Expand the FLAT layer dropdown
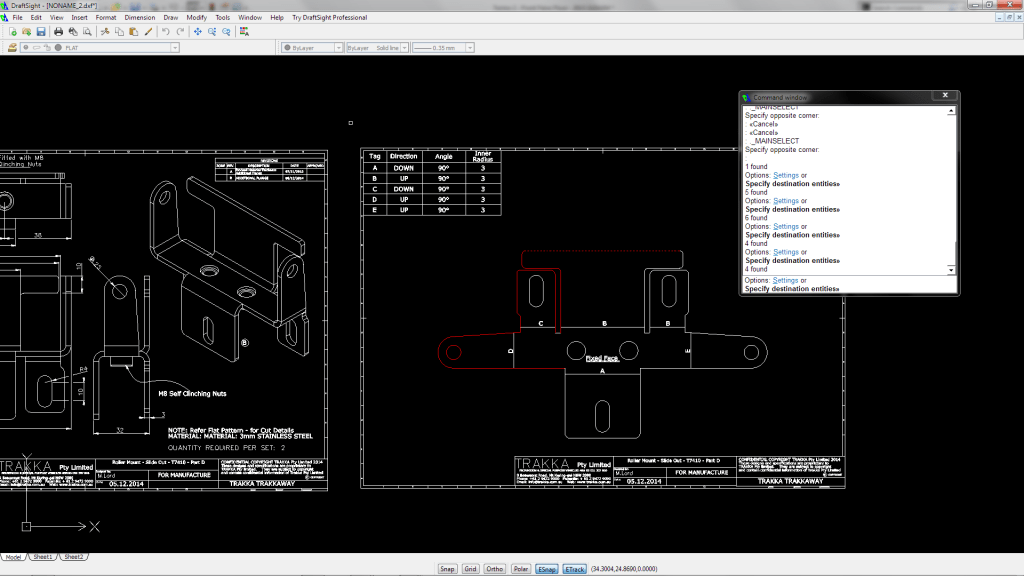Viewport: 1024px width, 576px height. tap(175, 47)
